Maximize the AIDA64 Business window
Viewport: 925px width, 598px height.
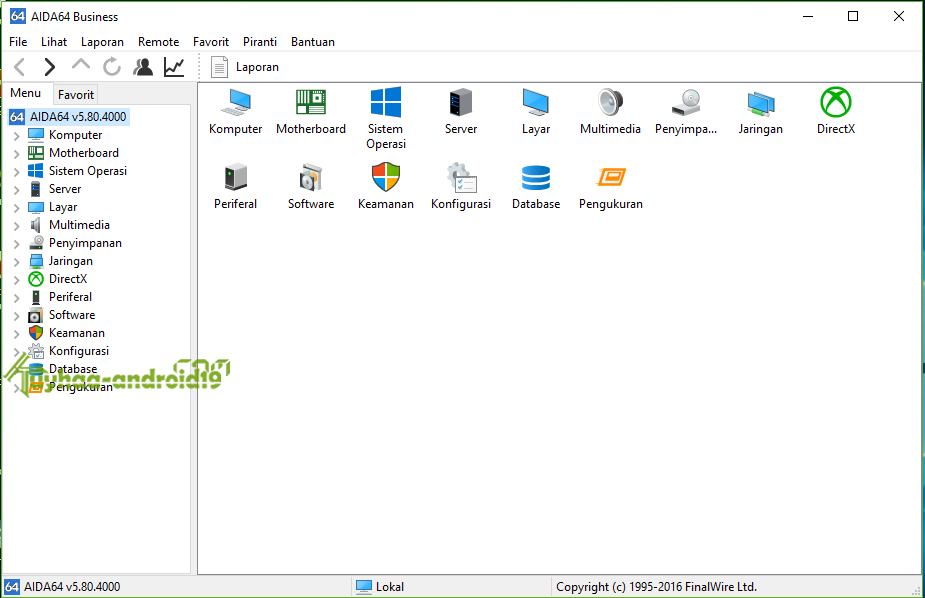pos(853,16)
